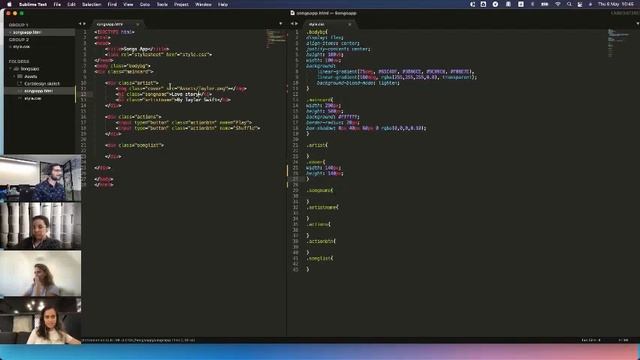640x360 pixels.
Task: Click the Play button line in the HTML code
Action: pyautogui.click(x=184, y=122)
